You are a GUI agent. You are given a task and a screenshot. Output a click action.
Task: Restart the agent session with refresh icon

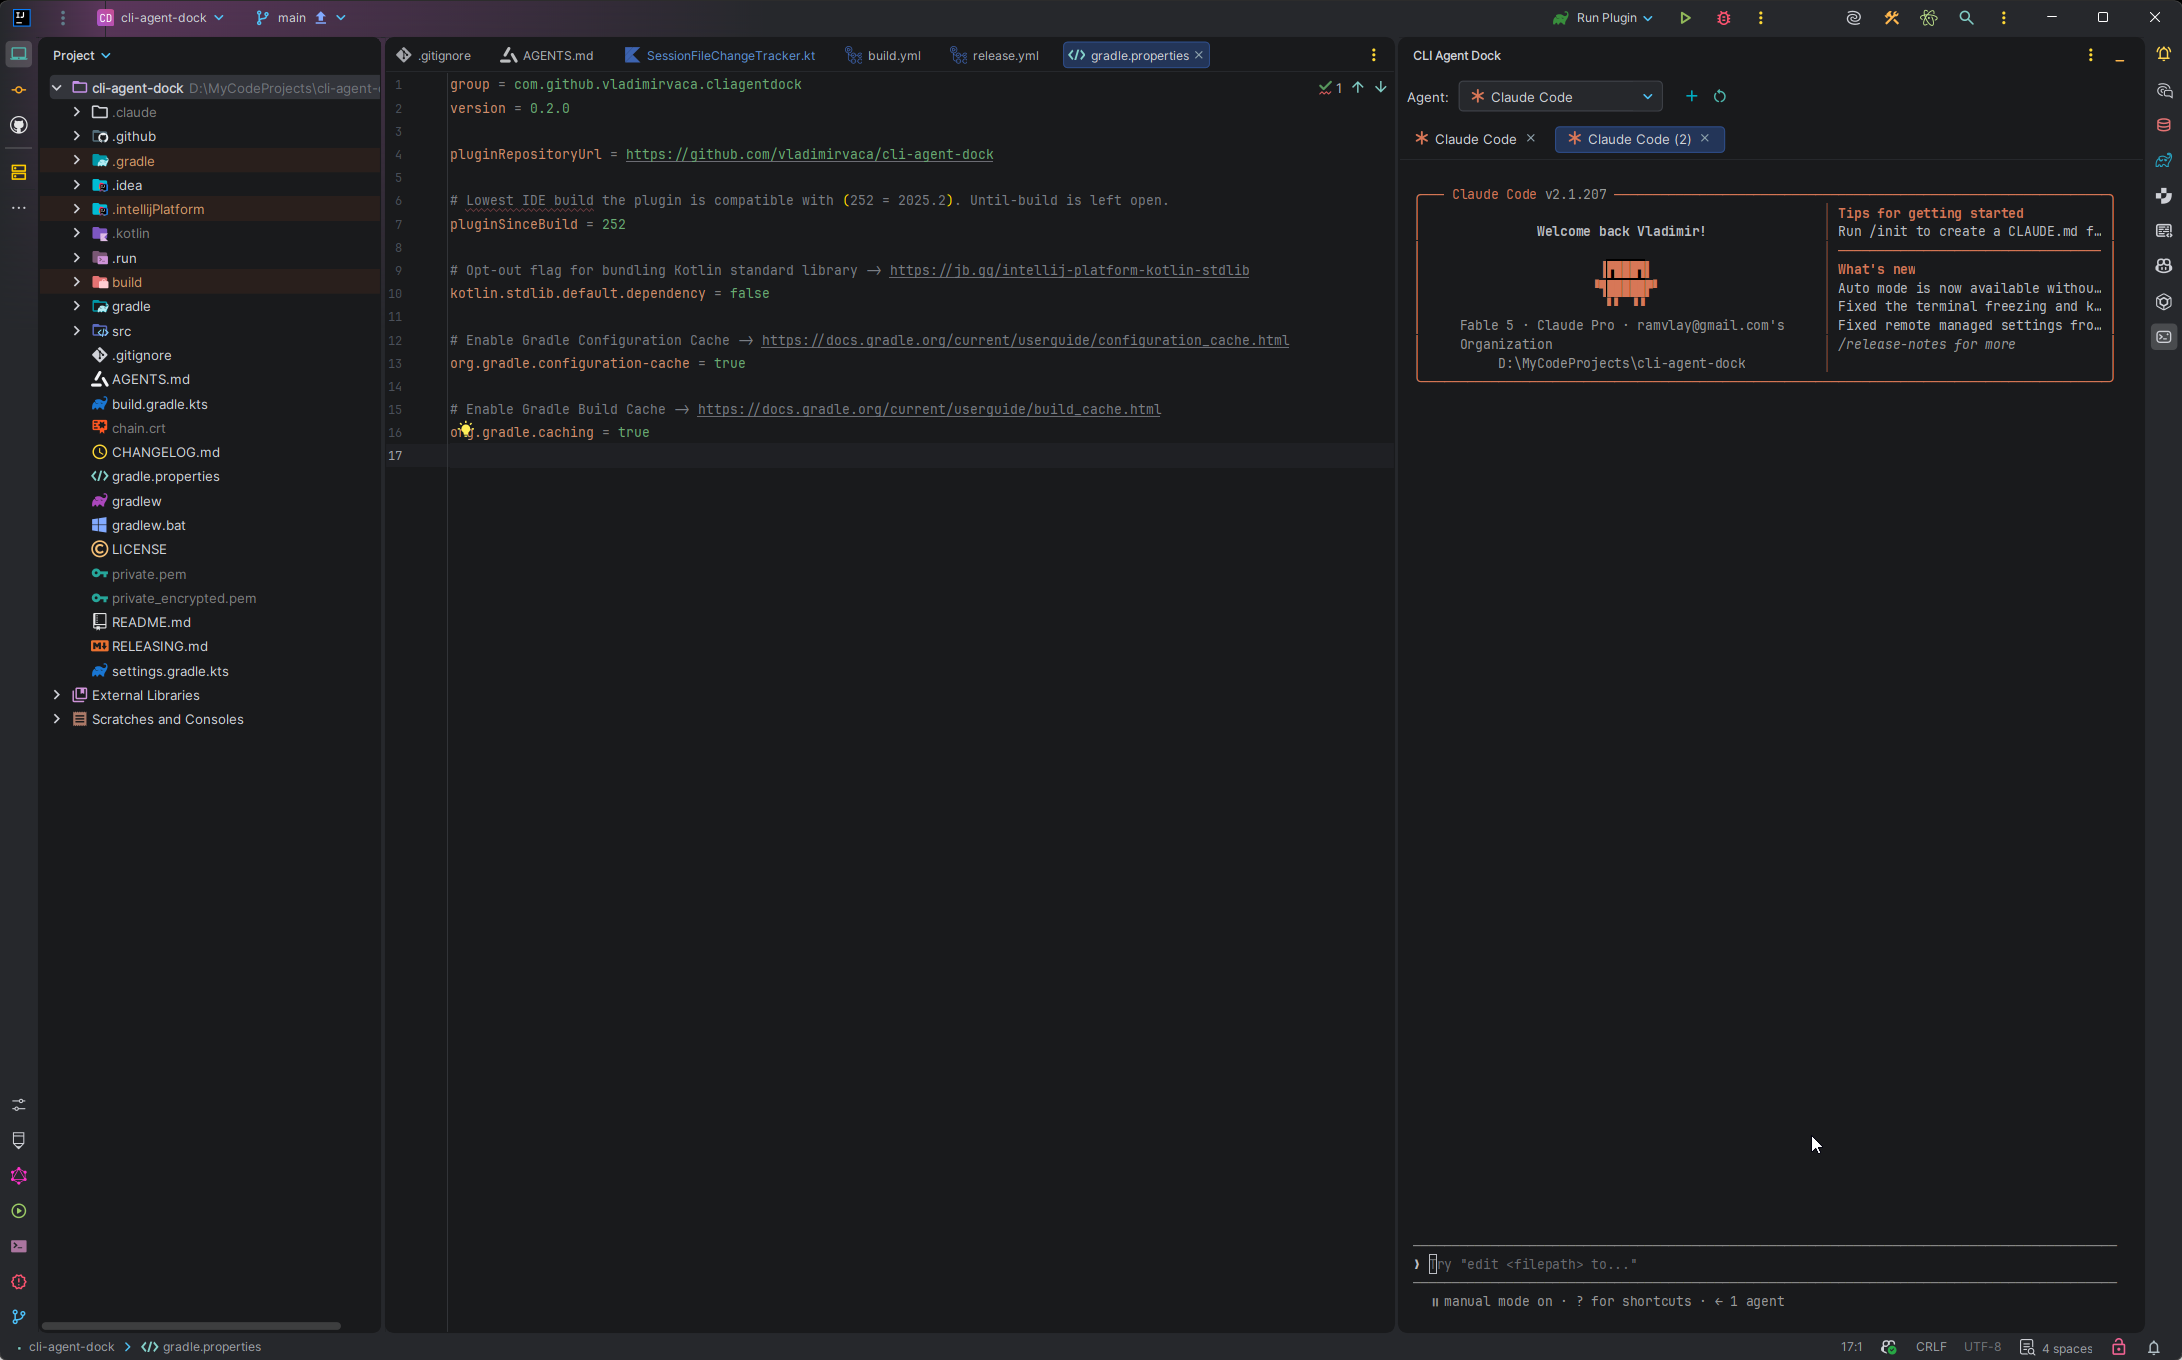pyautogui.click(x=1720, y=96)
